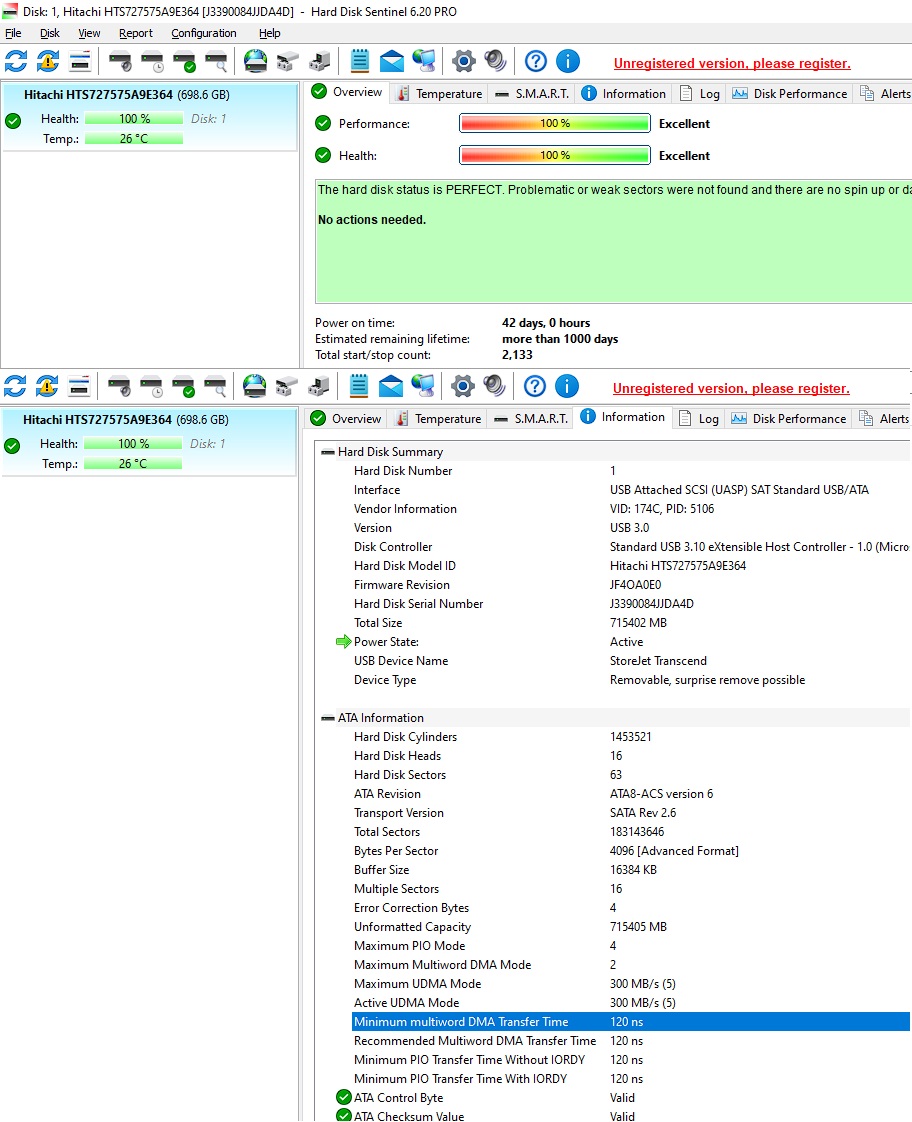Click the notepad report icon in the lower toolbar
The width and height of the screenshot is (912, 1122).
pyautogui.click(x=359, y=386)
